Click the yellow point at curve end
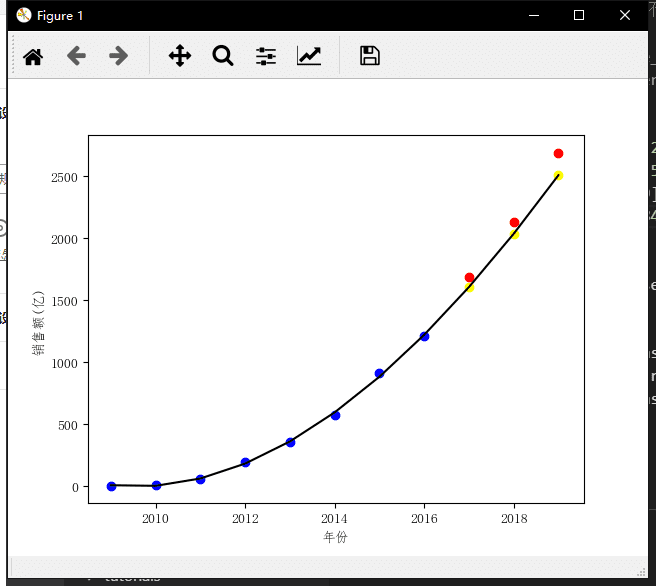This screenshot has width=656, height=586. (558, 176)
